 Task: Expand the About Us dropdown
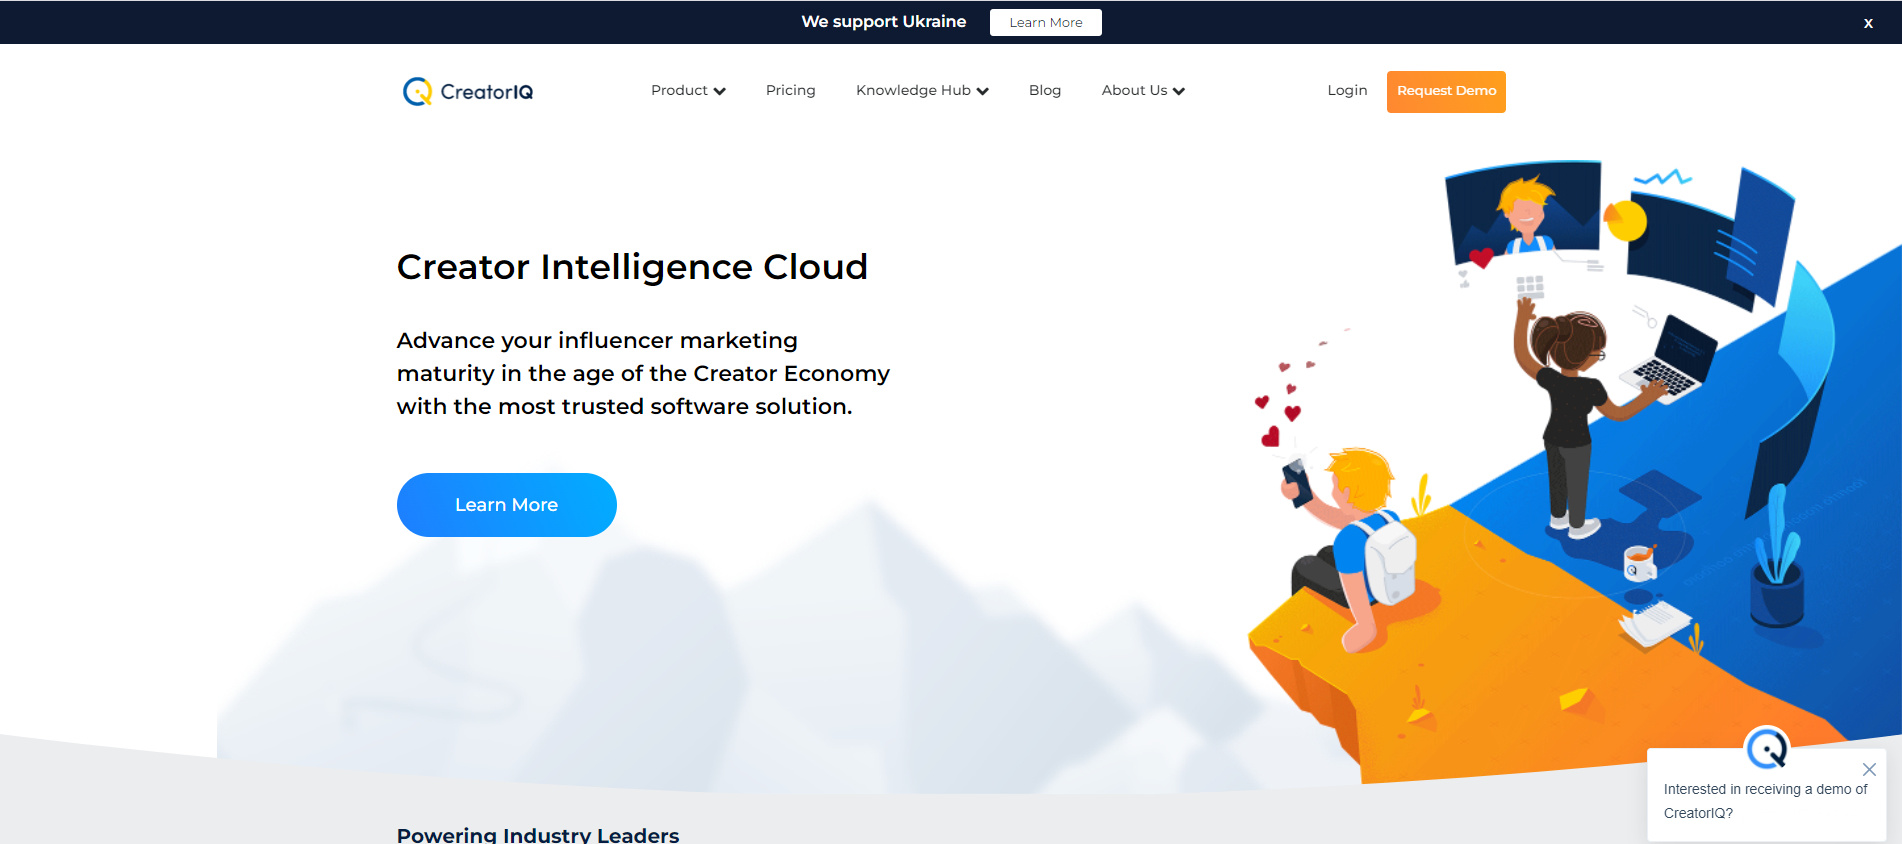tap(1143, 90)
